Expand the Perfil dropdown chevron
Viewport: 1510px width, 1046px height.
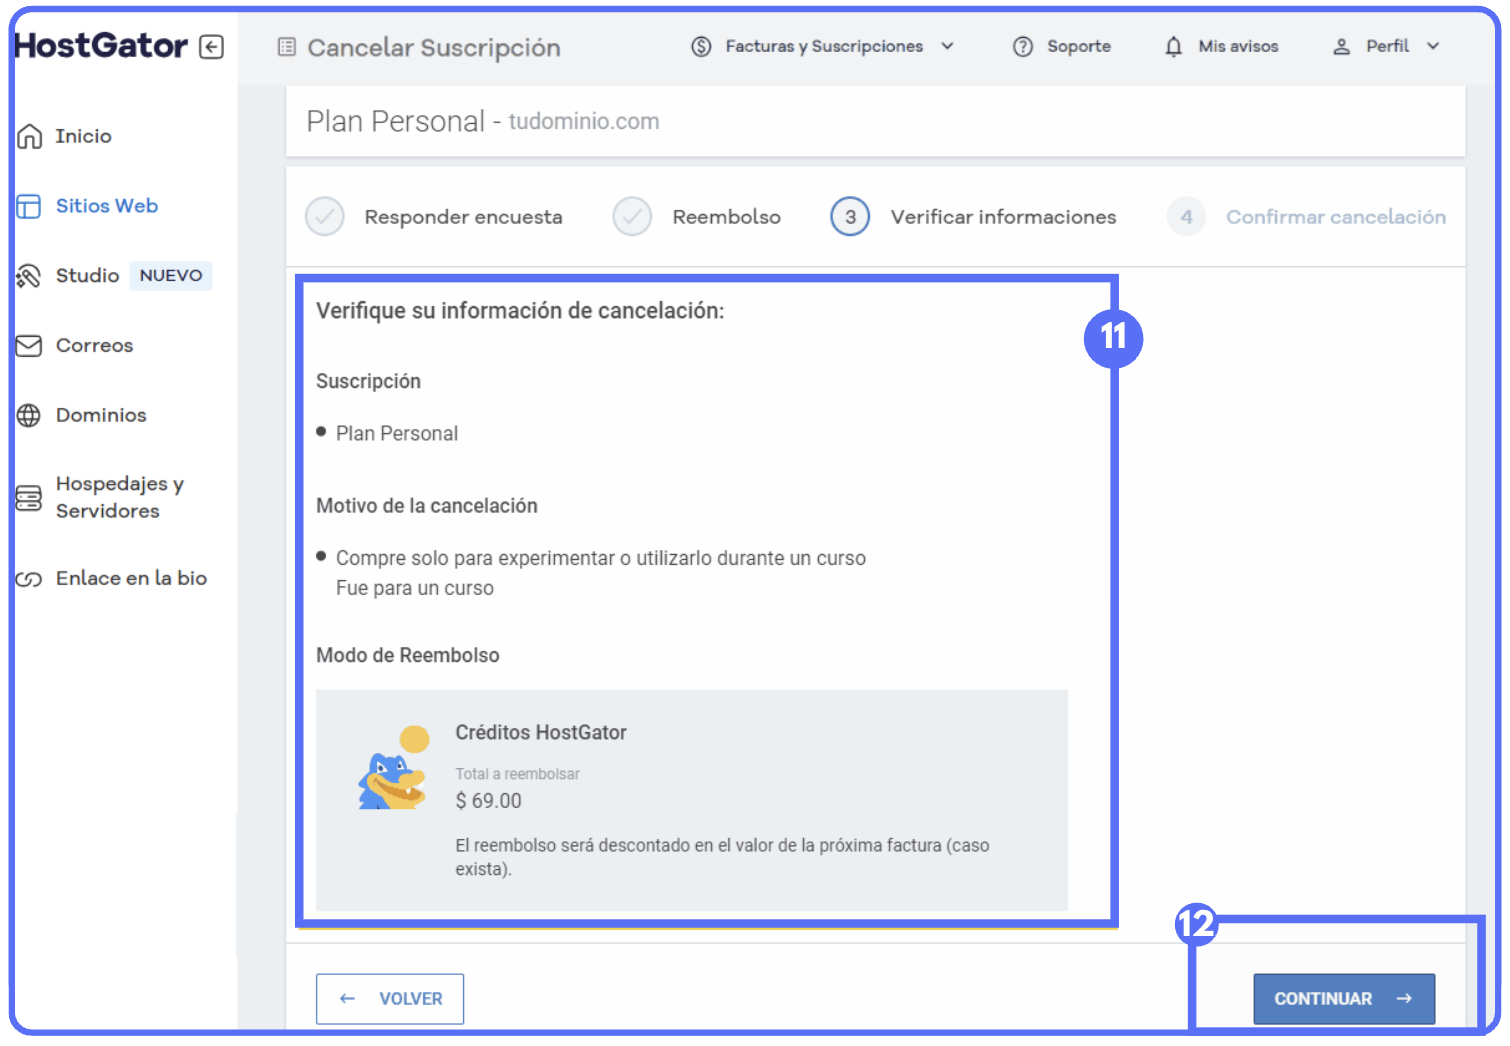(1433, 47)
